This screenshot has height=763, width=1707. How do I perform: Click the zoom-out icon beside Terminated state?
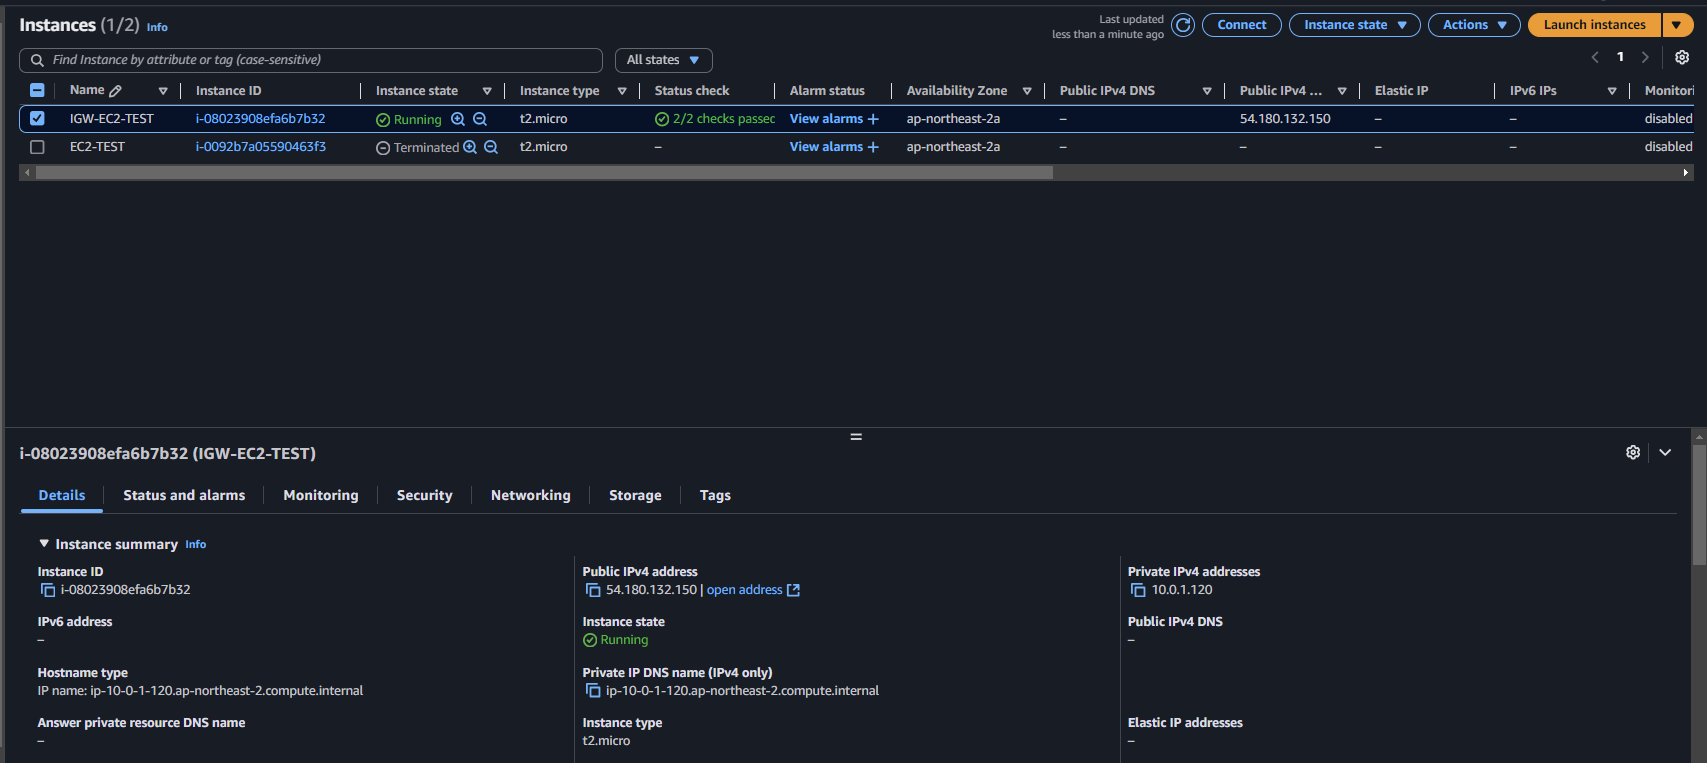[x=491, y=147]
